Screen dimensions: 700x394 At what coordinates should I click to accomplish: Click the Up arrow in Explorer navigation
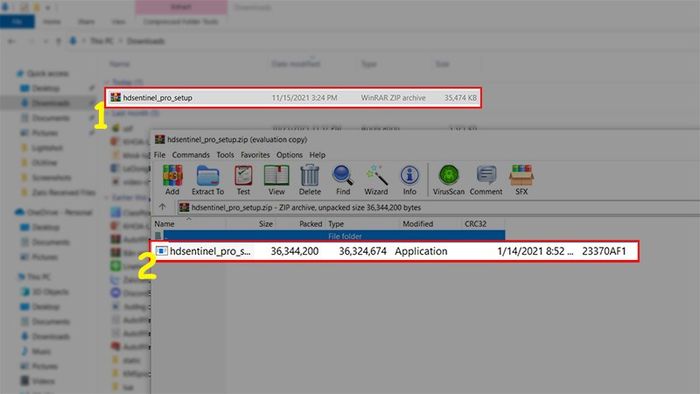(58, 41)
